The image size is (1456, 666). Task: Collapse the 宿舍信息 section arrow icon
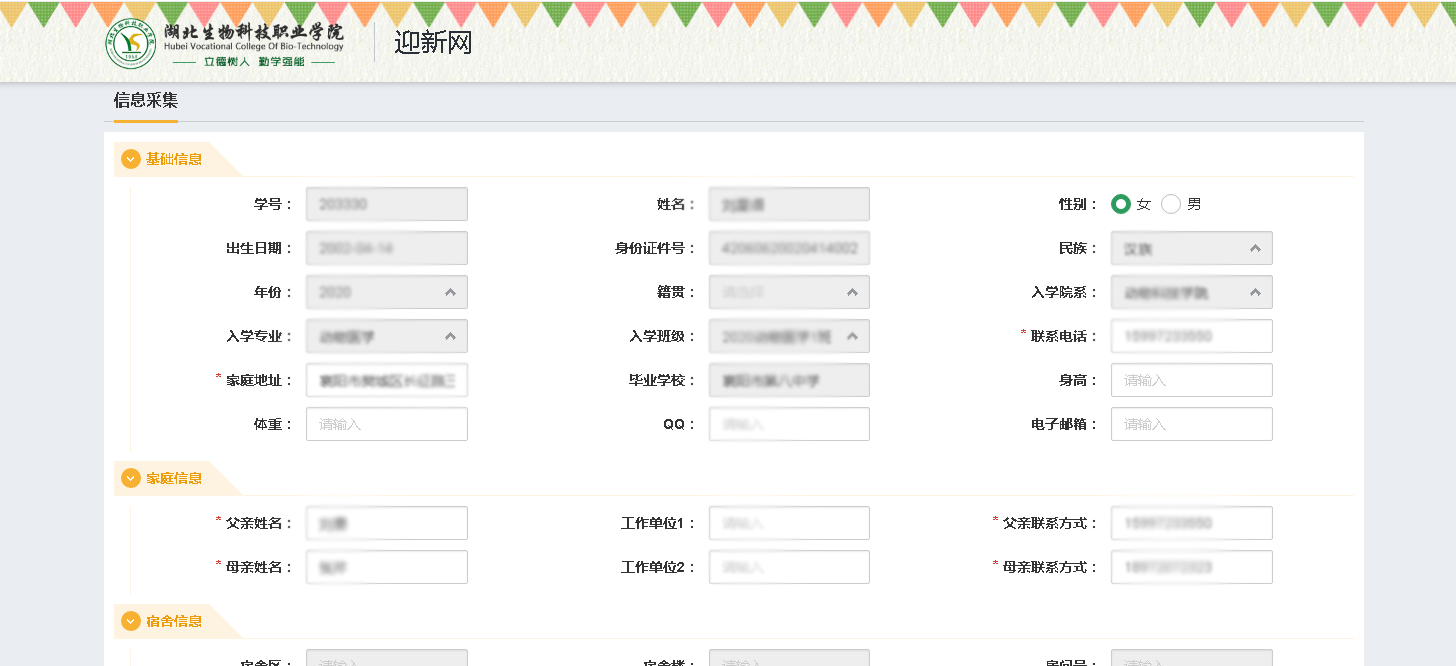(x=131, y=621)
